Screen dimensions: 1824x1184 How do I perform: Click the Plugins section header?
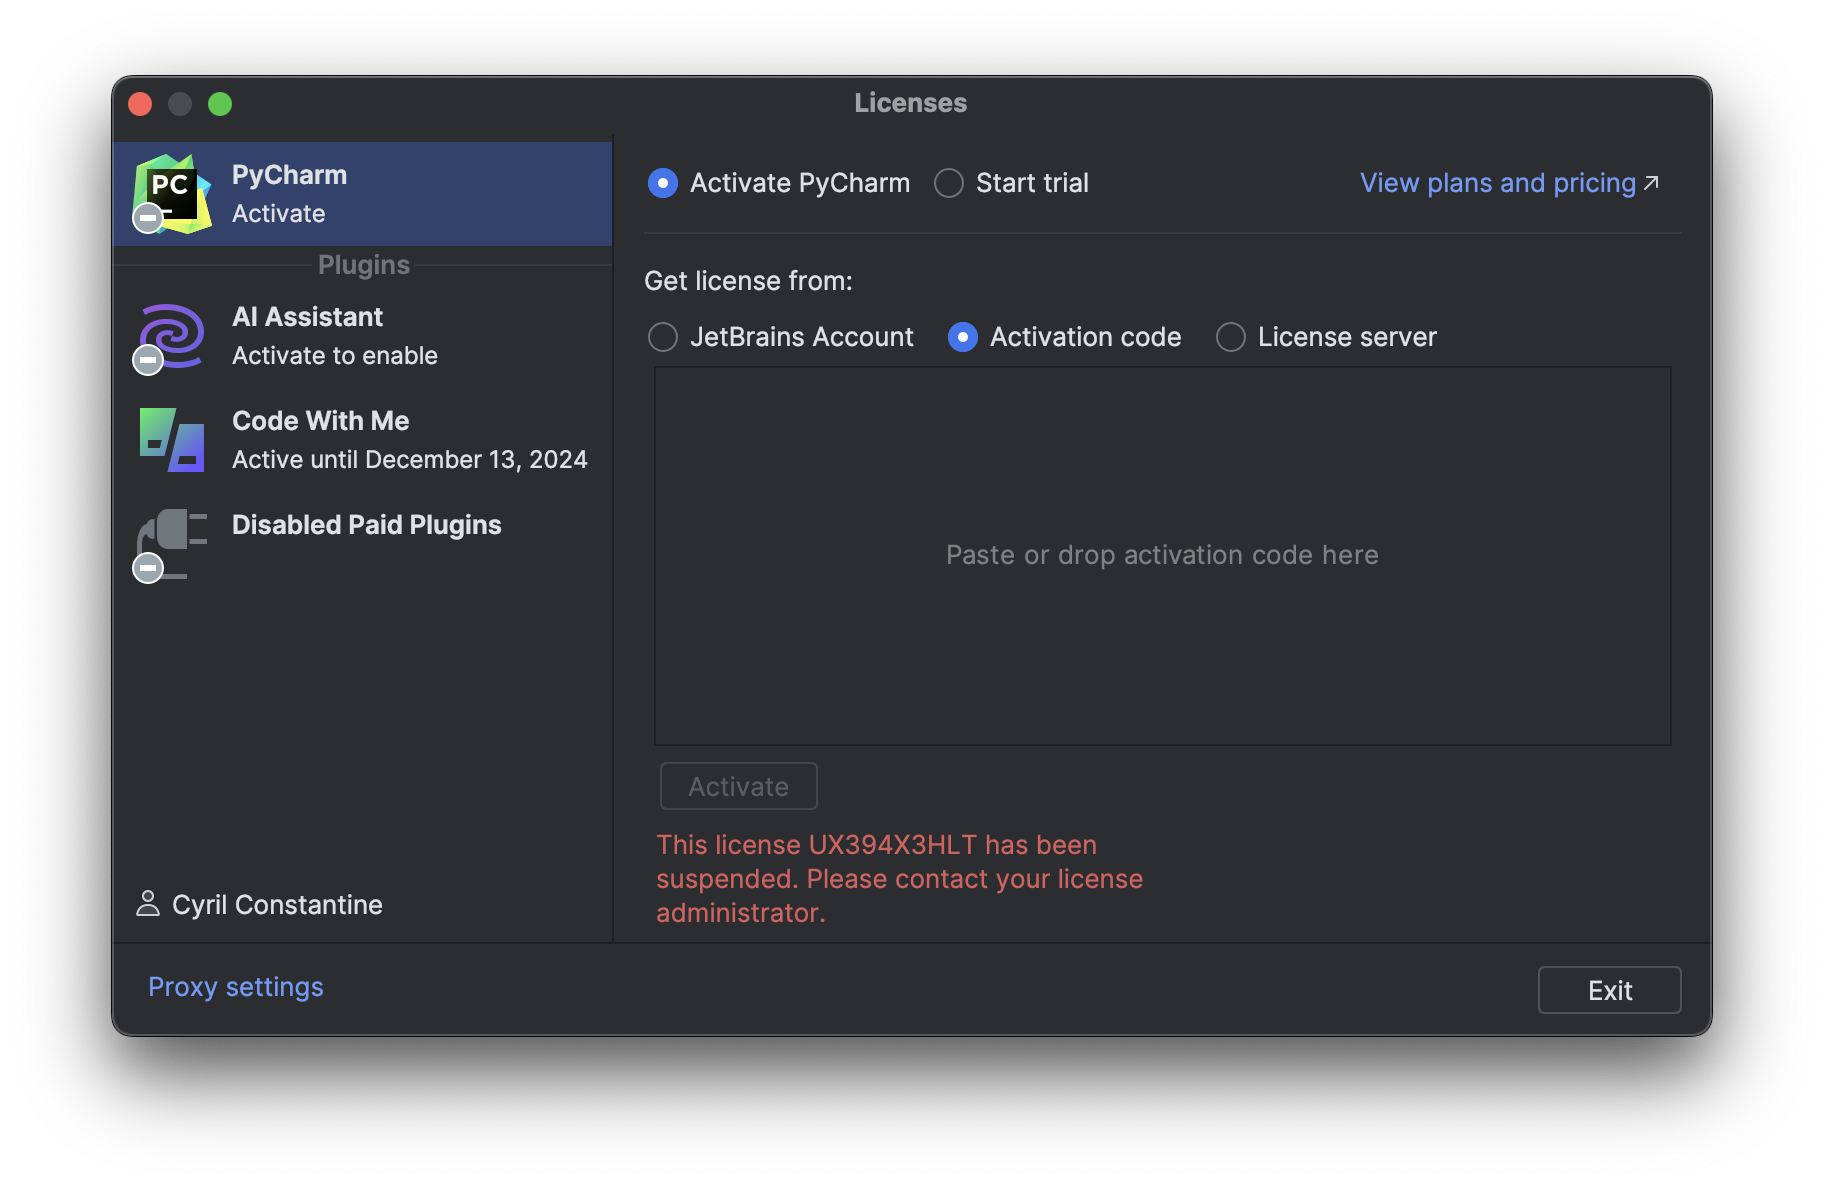click(x=364, y=265)
